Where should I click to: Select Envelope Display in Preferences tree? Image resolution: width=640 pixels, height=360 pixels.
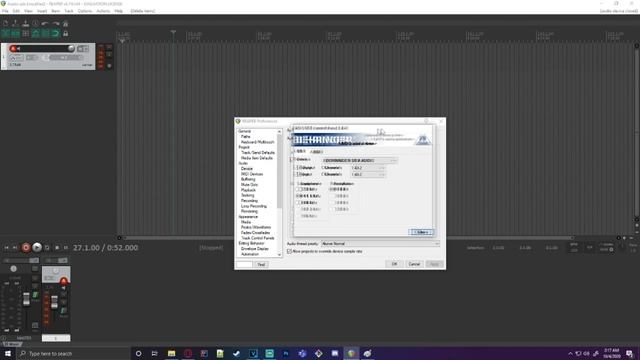coord(254,249)
